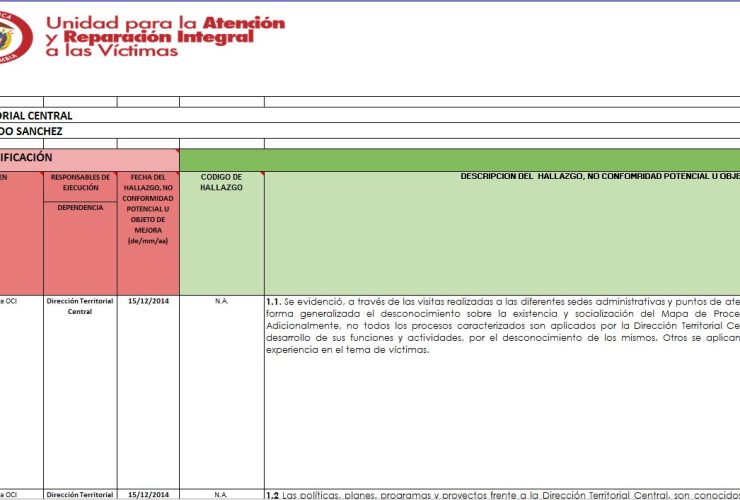Screen dimensions: 740x500
Task: Select the "DESCRIPCION DEL HALLAZGO" column header
Action: coord(502,233)
